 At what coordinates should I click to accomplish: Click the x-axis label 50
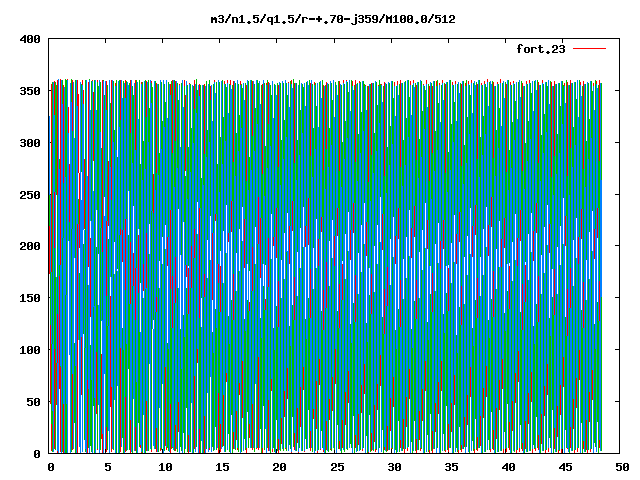622,467
